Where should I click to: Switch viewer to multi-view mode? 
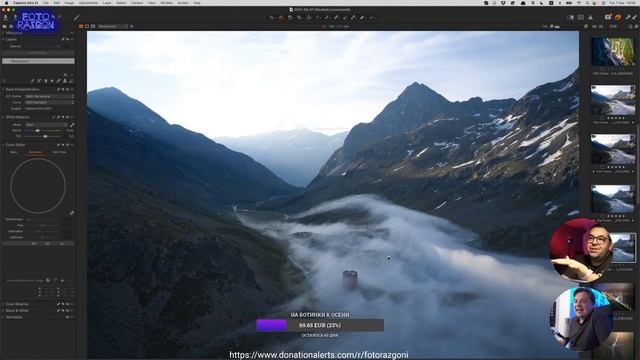81,26
